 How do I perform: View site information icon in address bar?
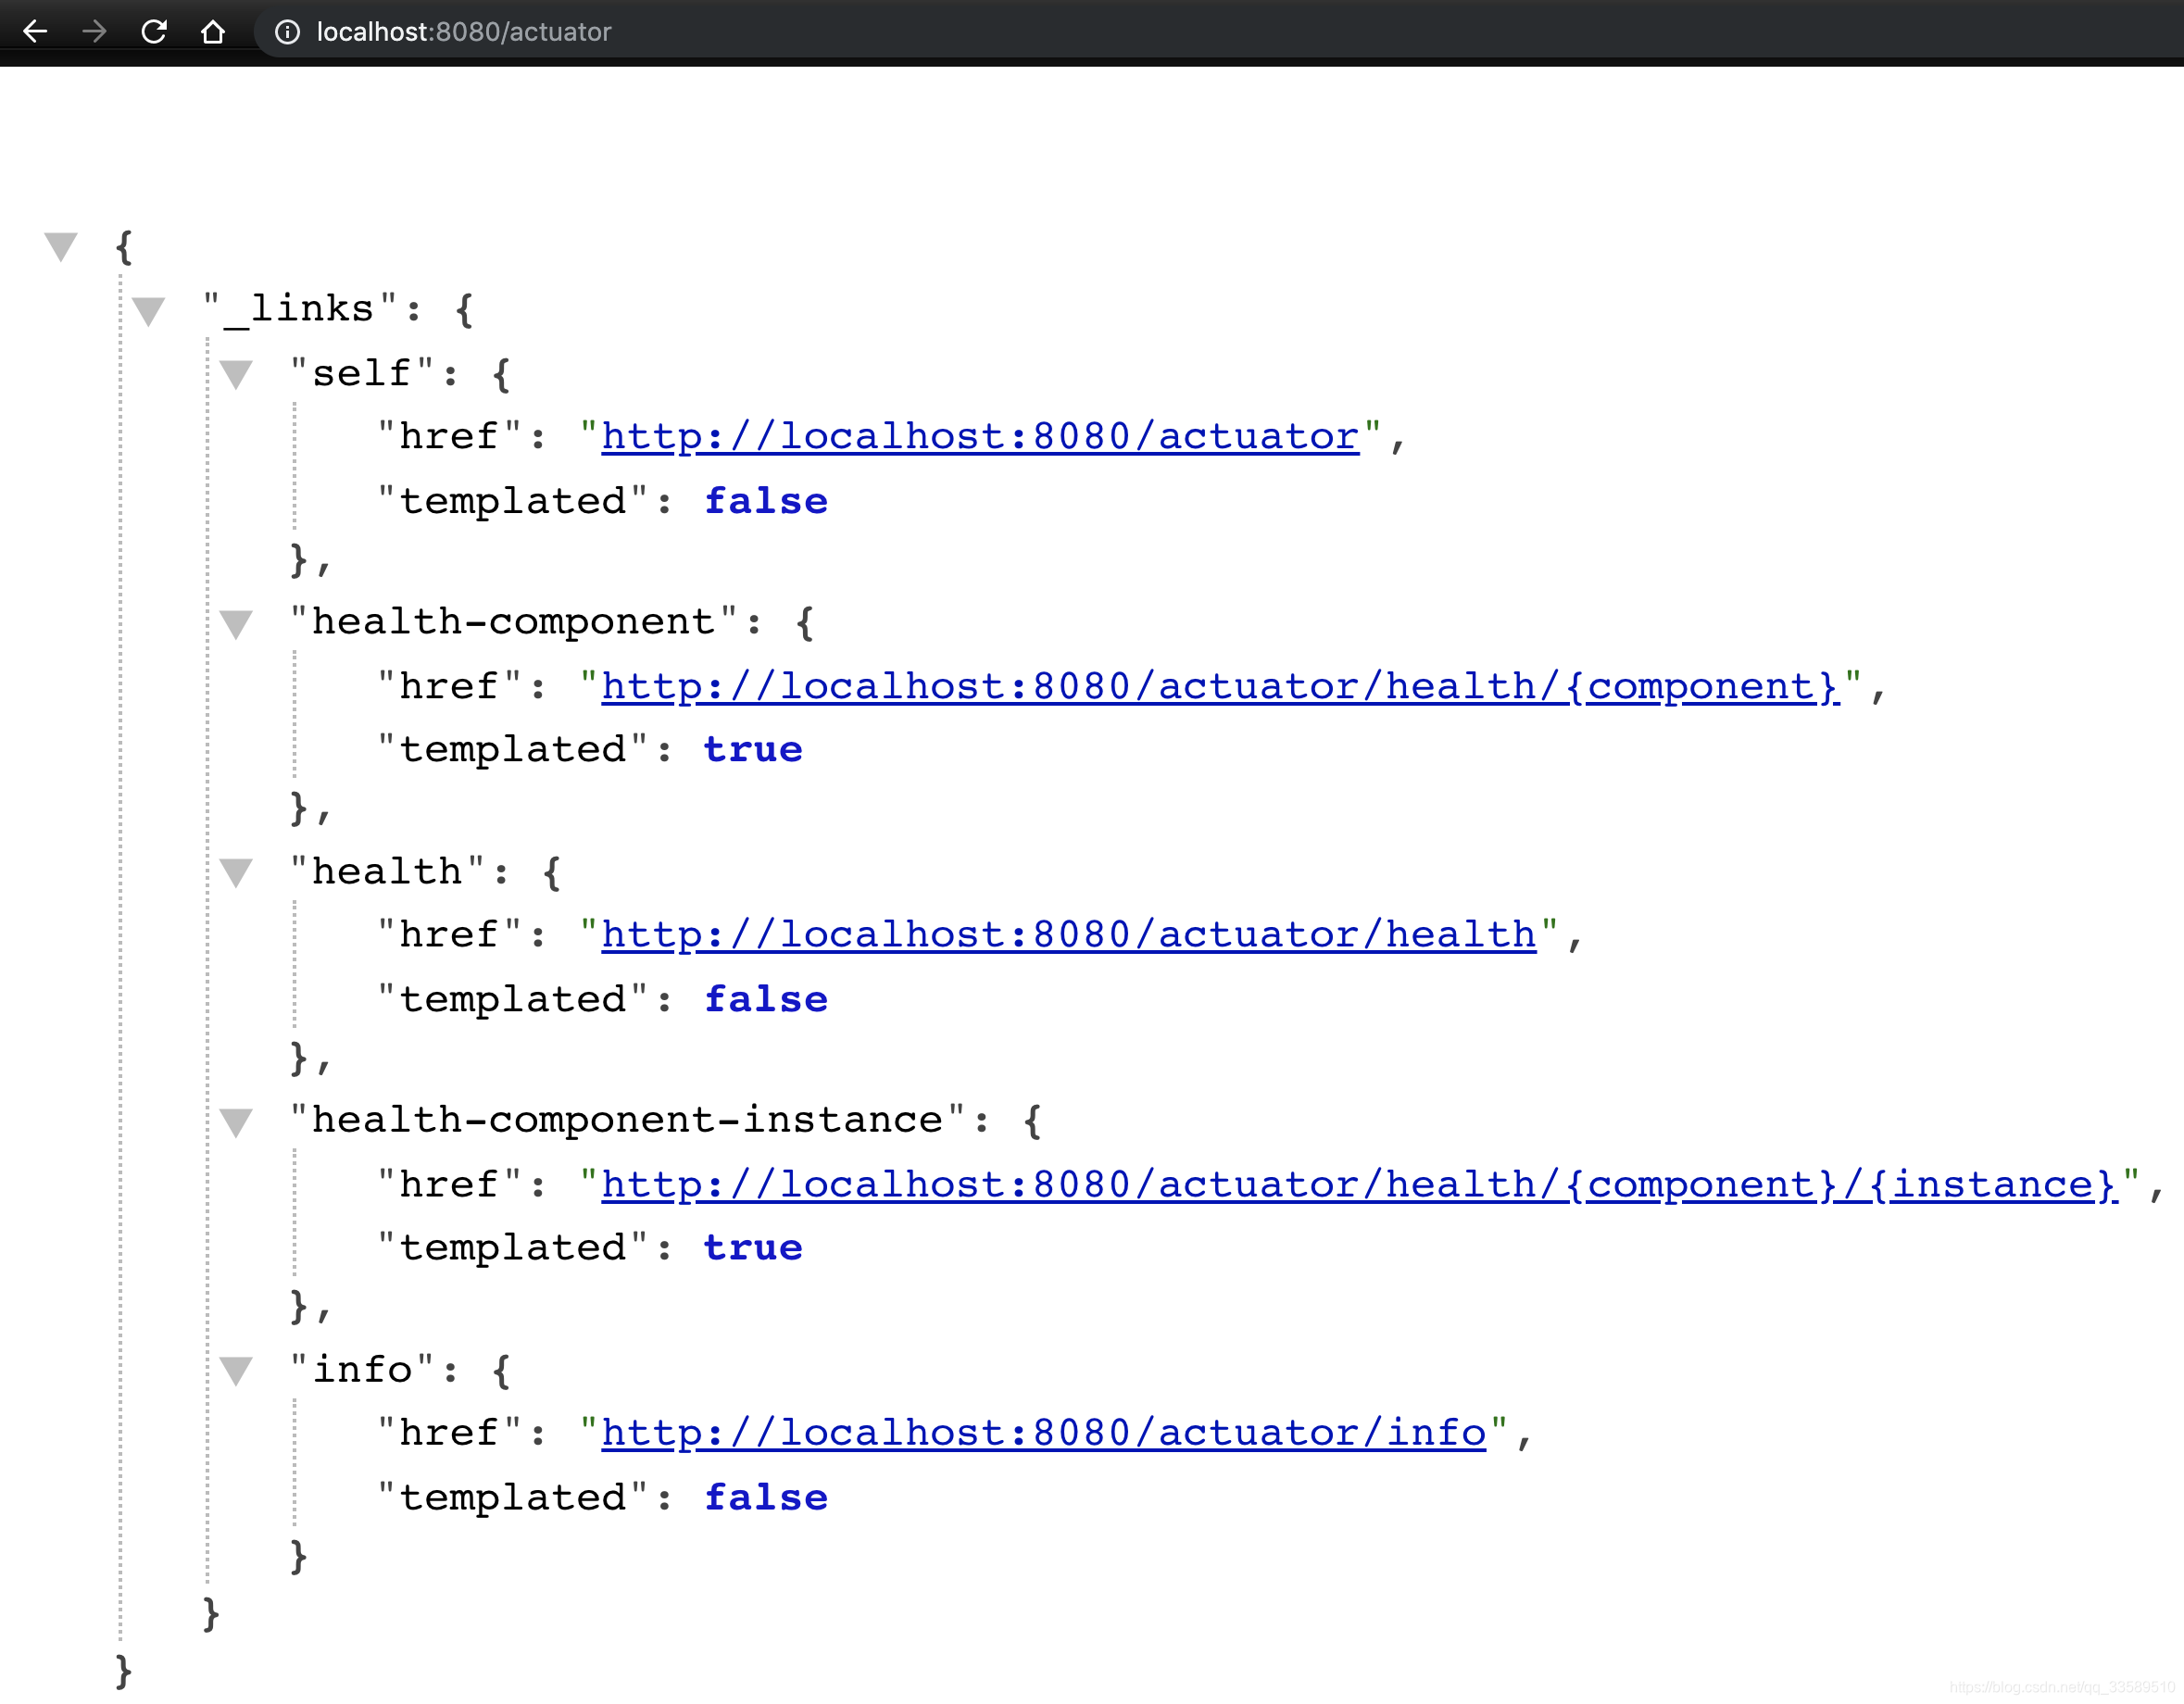coord(287,32)
